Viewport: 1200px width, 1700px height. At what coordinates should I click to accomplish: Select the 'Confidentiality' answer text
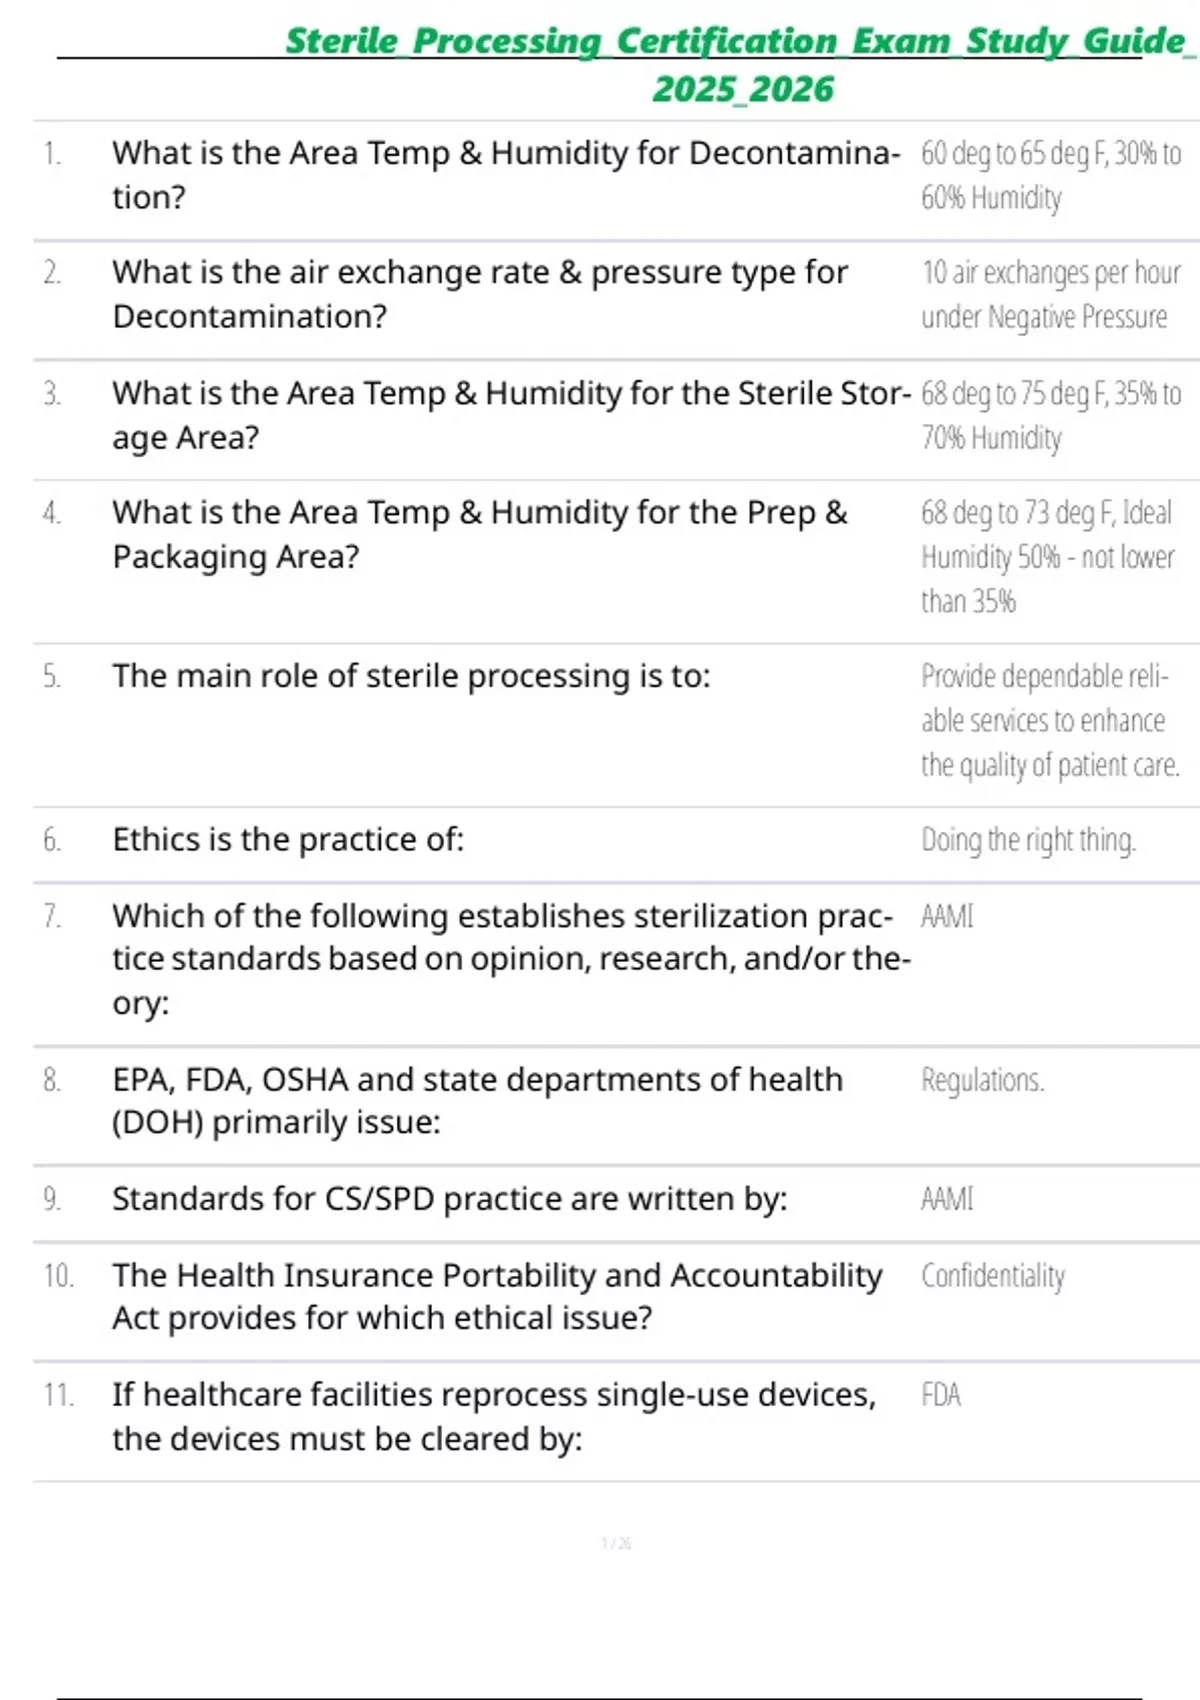click(x=993, y=1276)
